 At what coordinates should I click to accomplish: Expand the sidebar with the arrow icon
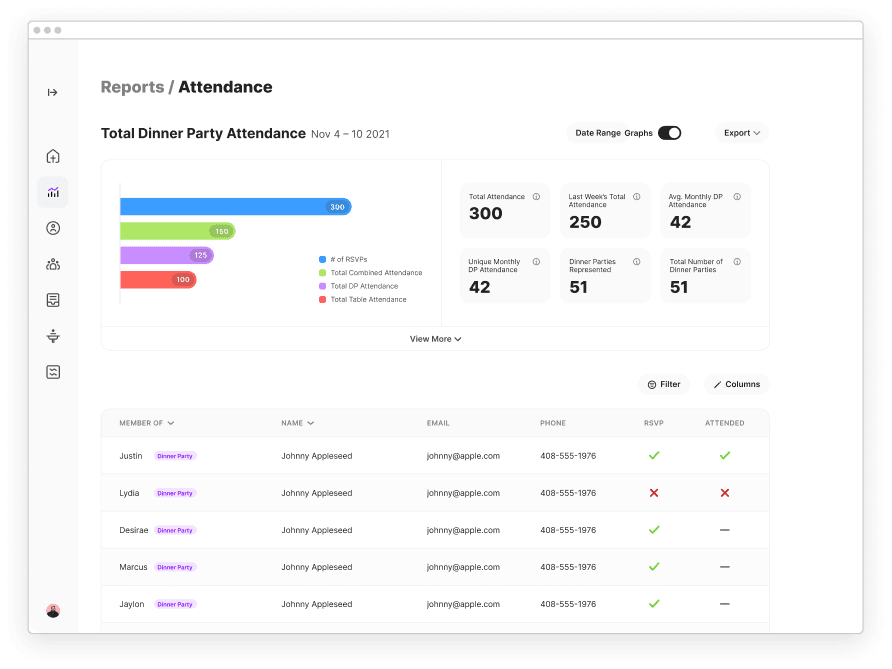(53, 92)
